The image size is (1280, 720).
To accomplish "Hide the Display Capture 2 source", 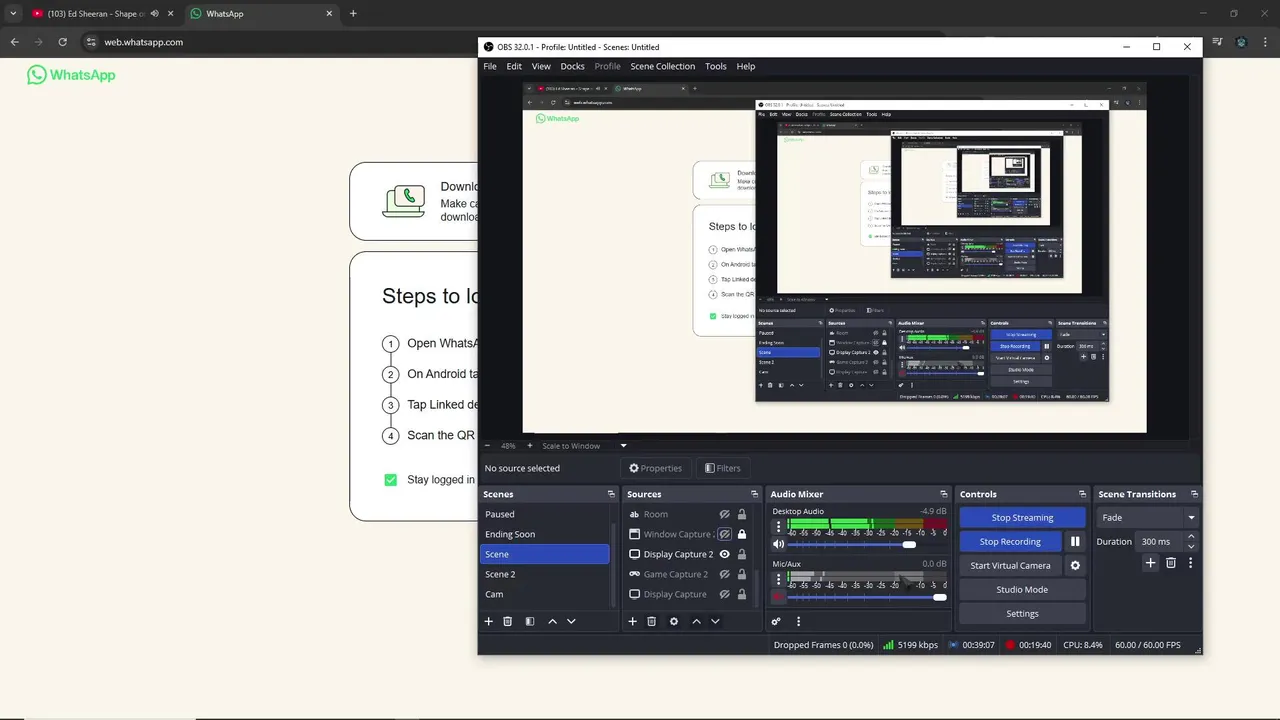I will click(724, 554).
